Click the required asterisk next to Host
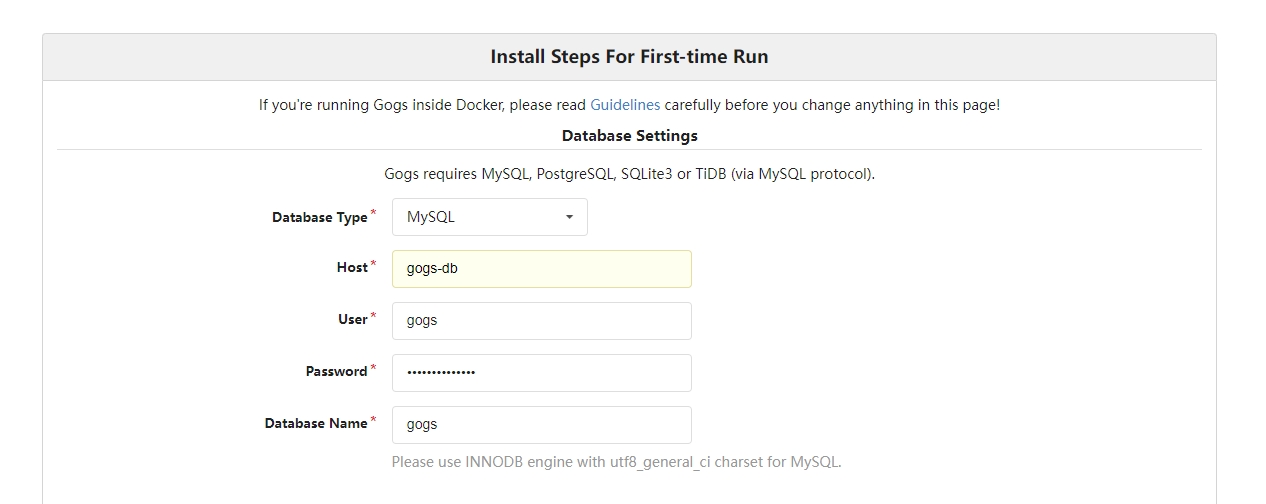 [x=374, y=264]
